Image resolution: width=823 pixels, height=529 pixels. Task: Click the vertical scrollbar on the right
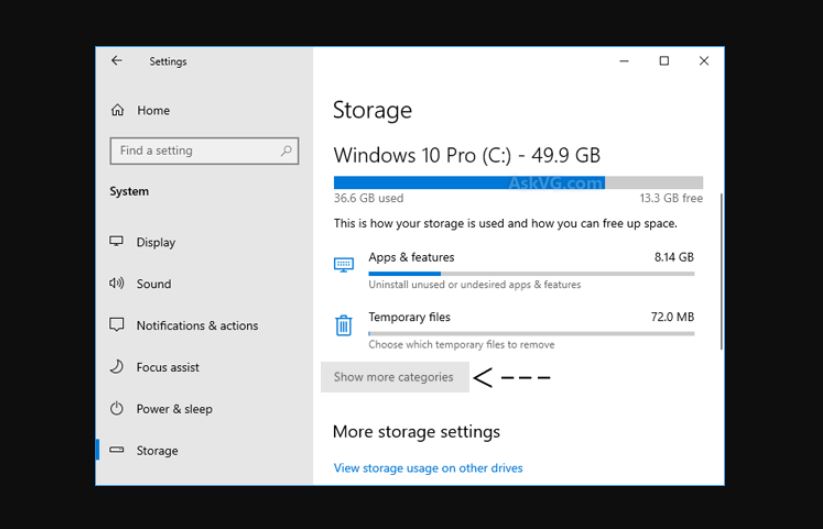[x=722, y=271]
